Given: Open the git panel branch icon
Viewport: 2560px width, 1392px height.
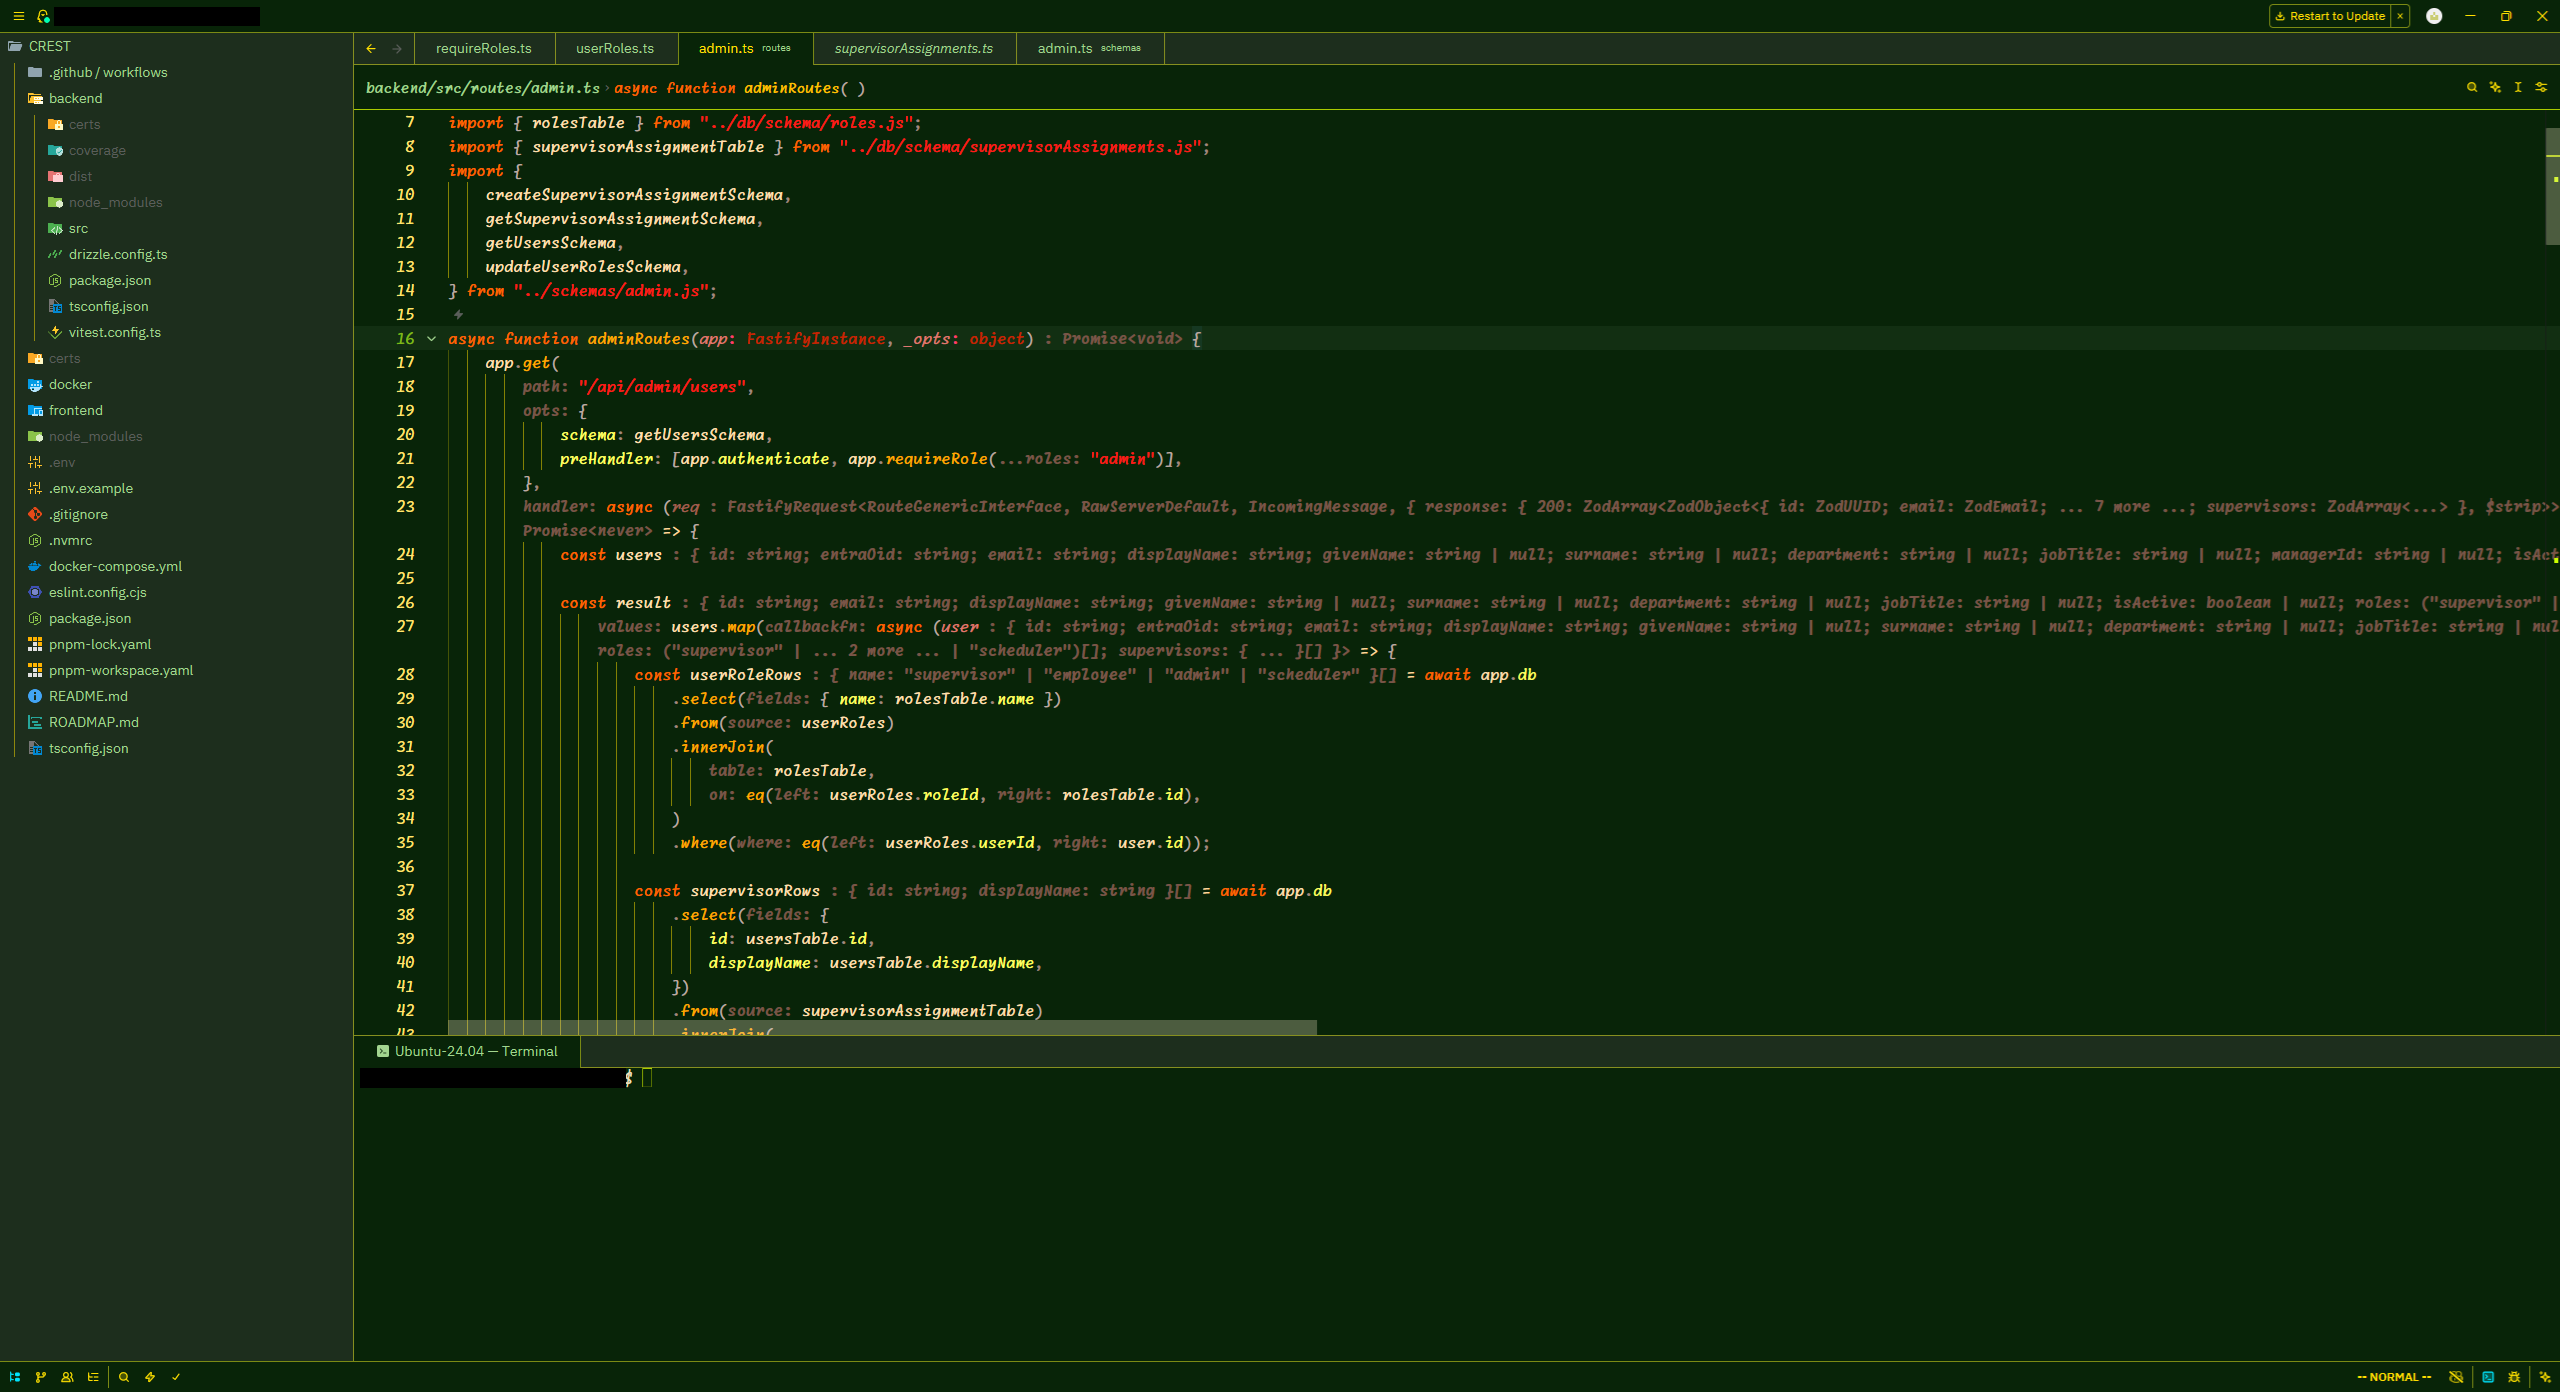Looking at the screenshot, I should click(x=41, y=1377).
